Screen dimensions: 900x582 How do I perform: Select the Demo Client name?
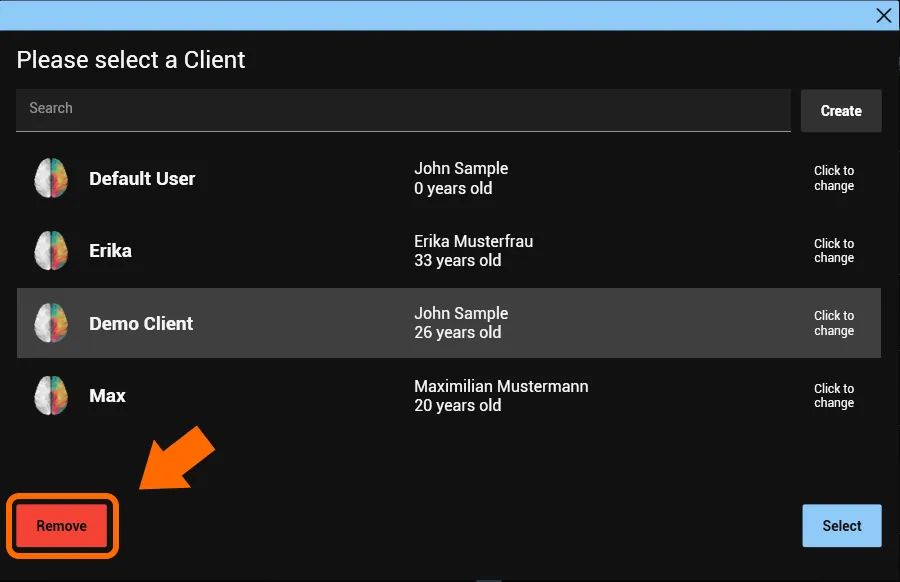[x=141, y=324]
